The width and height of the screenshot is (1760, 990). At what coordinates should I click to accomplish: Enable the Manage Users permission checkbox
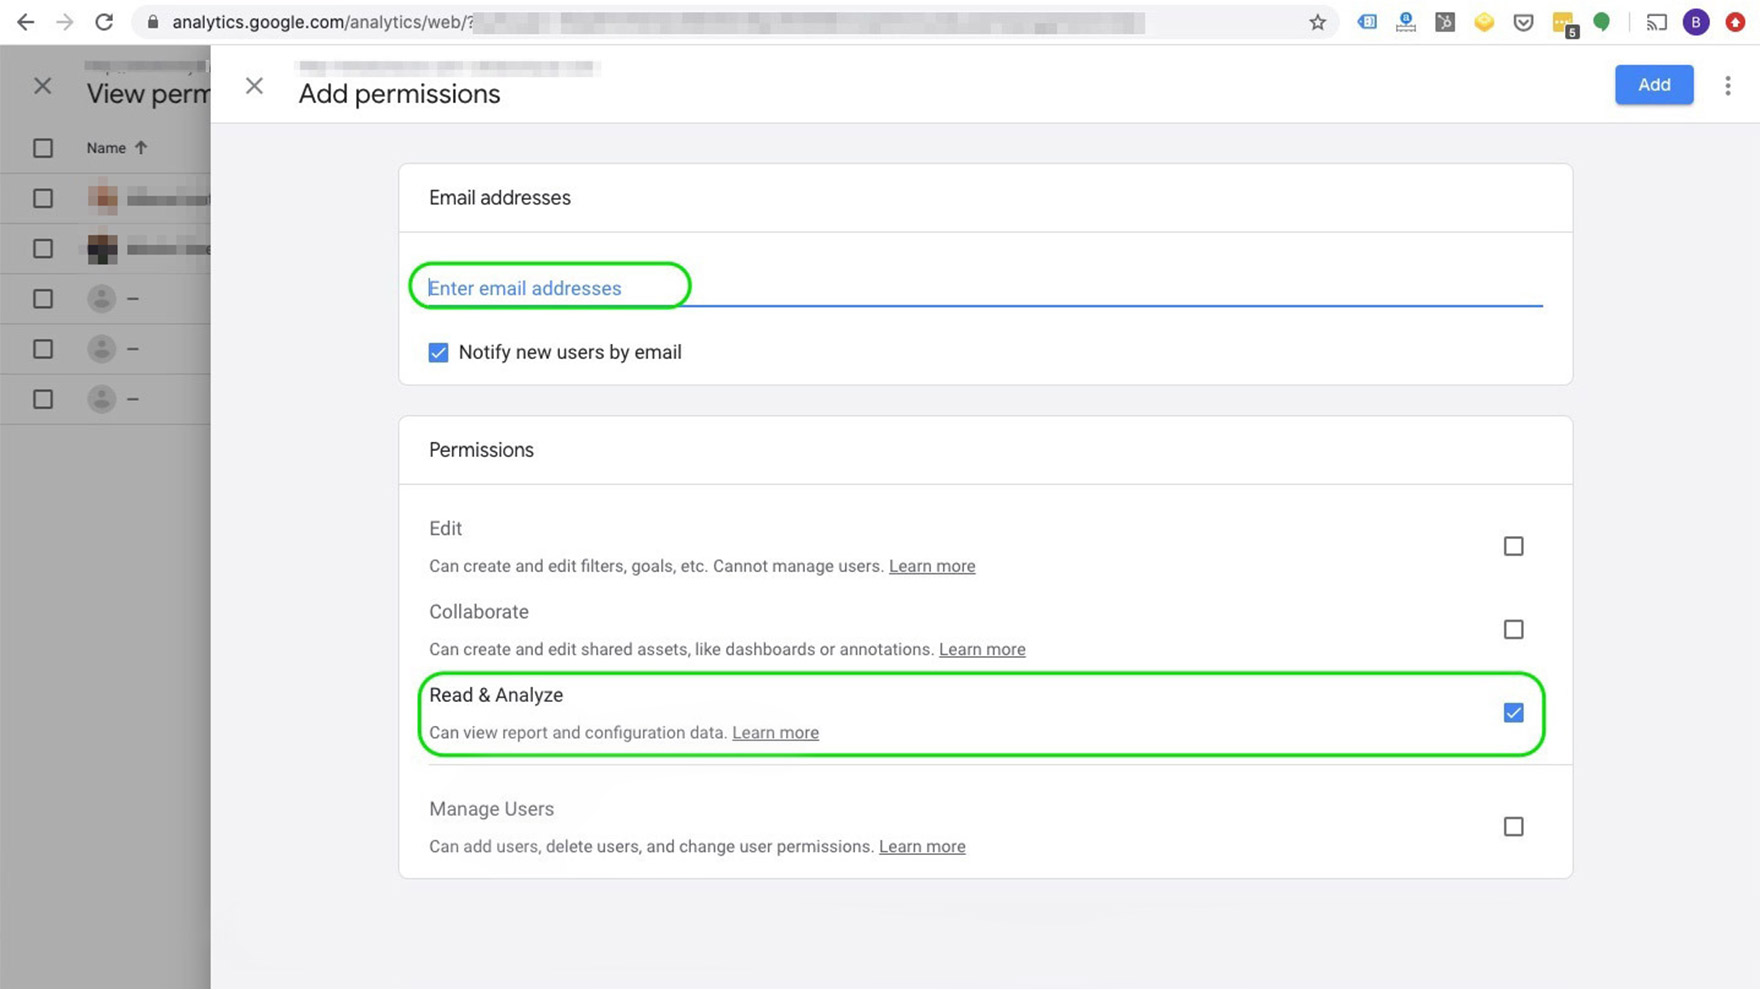[x=1513, y=826]
